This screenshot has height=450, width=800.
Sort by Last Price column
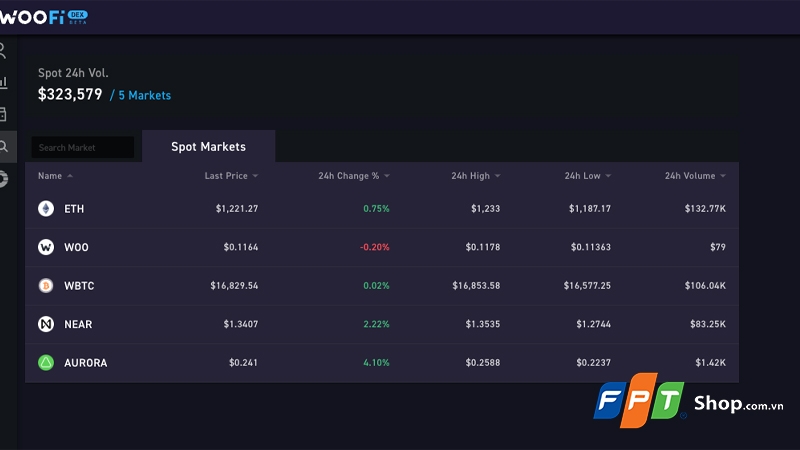(x=231, y=176)
